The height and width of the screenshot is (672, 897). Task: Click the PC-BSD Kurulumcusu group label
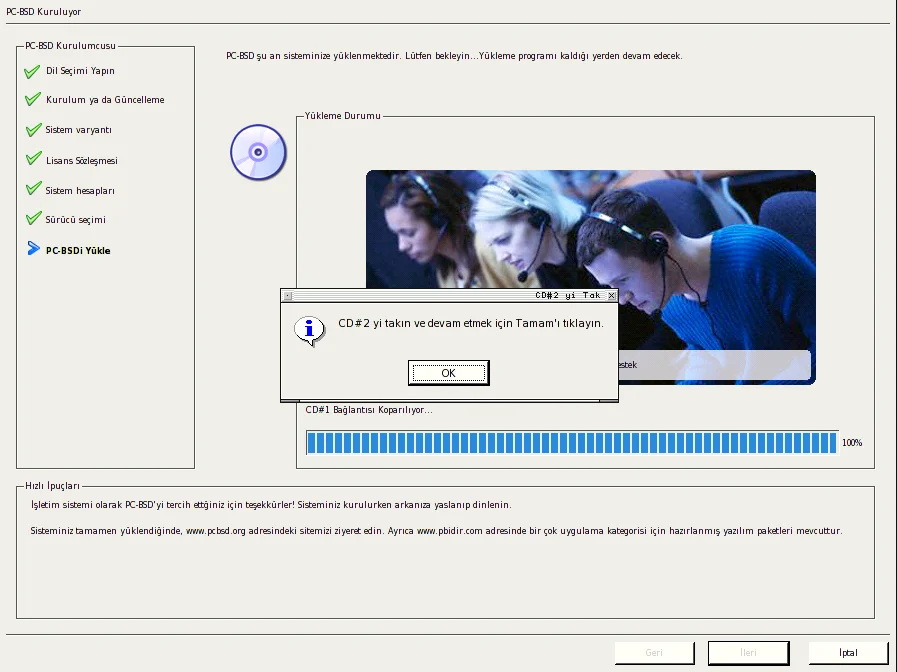pyautogui.click(x=70, y=46)
